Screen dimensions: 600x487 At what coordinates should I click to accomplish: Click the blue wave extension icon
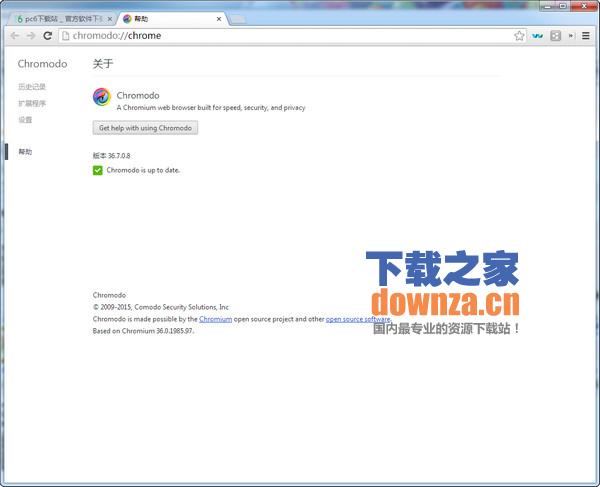pos(537,36)
